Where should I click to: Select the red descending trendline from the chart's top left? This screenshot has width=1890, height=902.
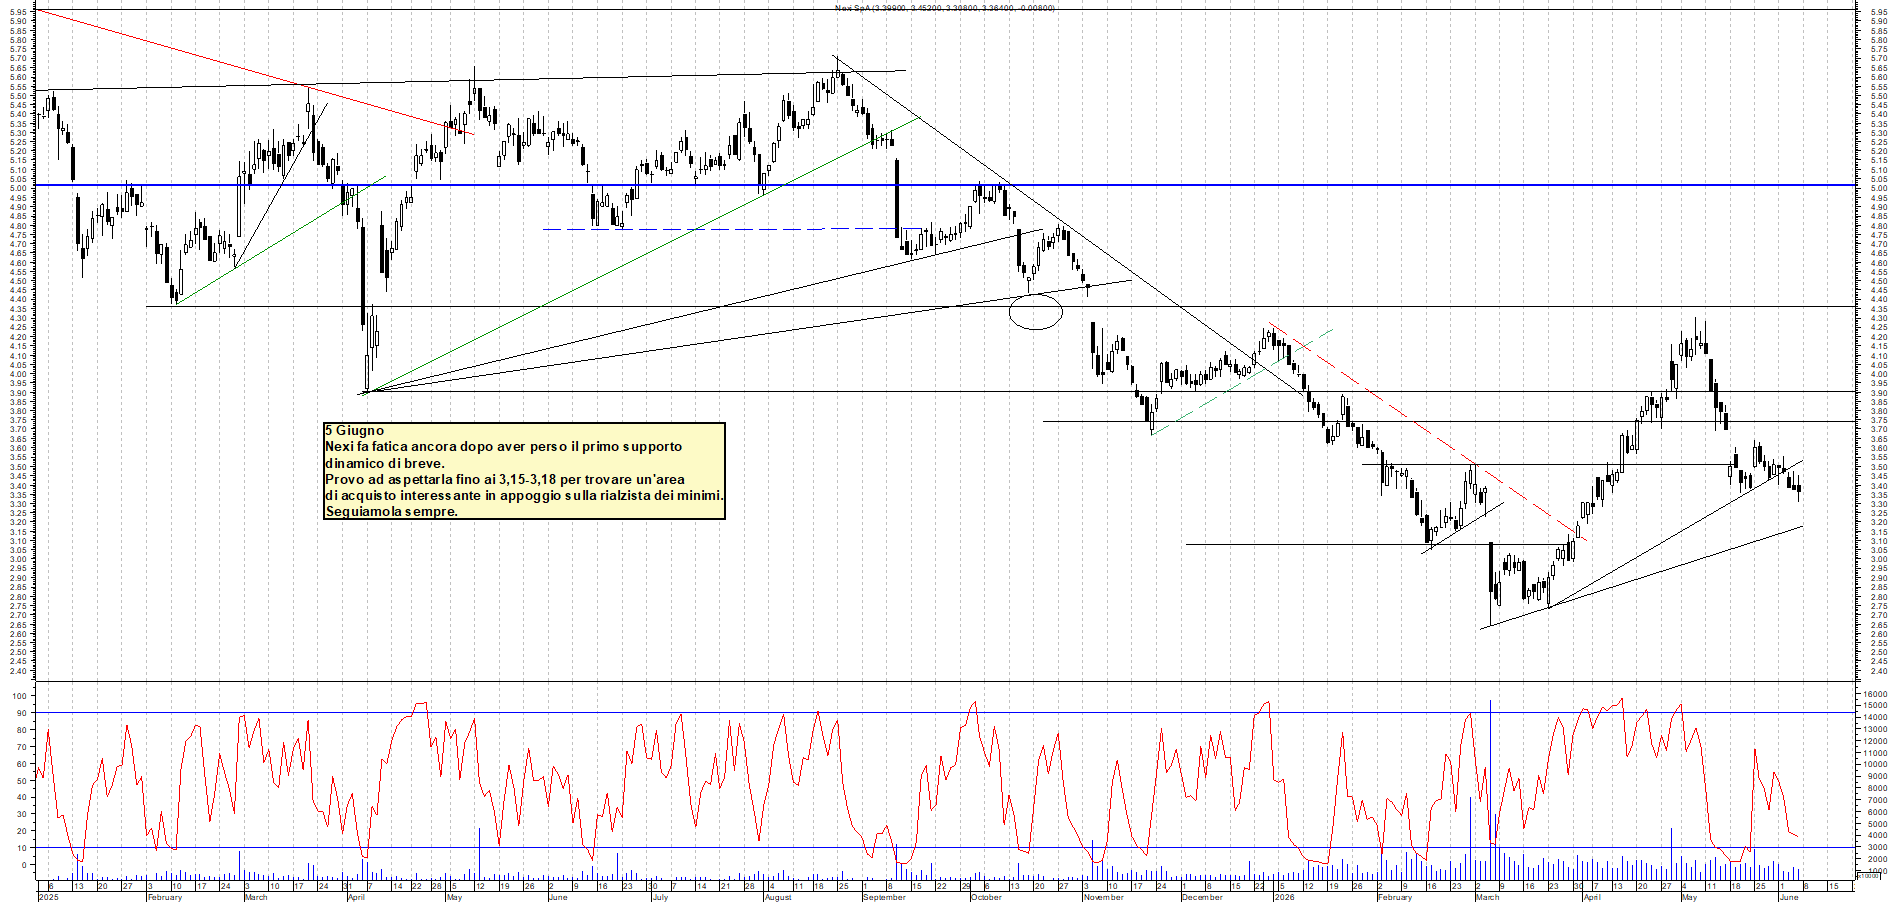point(254,71)
